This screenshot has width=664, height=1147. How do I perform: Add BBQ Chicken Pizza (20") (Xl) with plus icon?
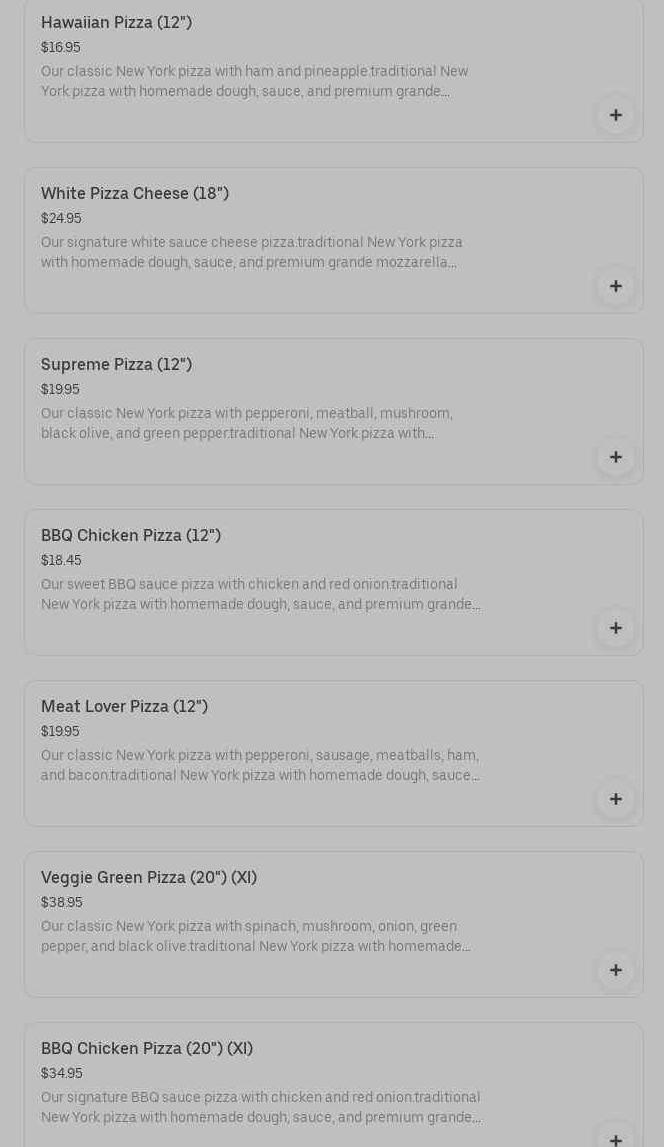pos(615,1138)
